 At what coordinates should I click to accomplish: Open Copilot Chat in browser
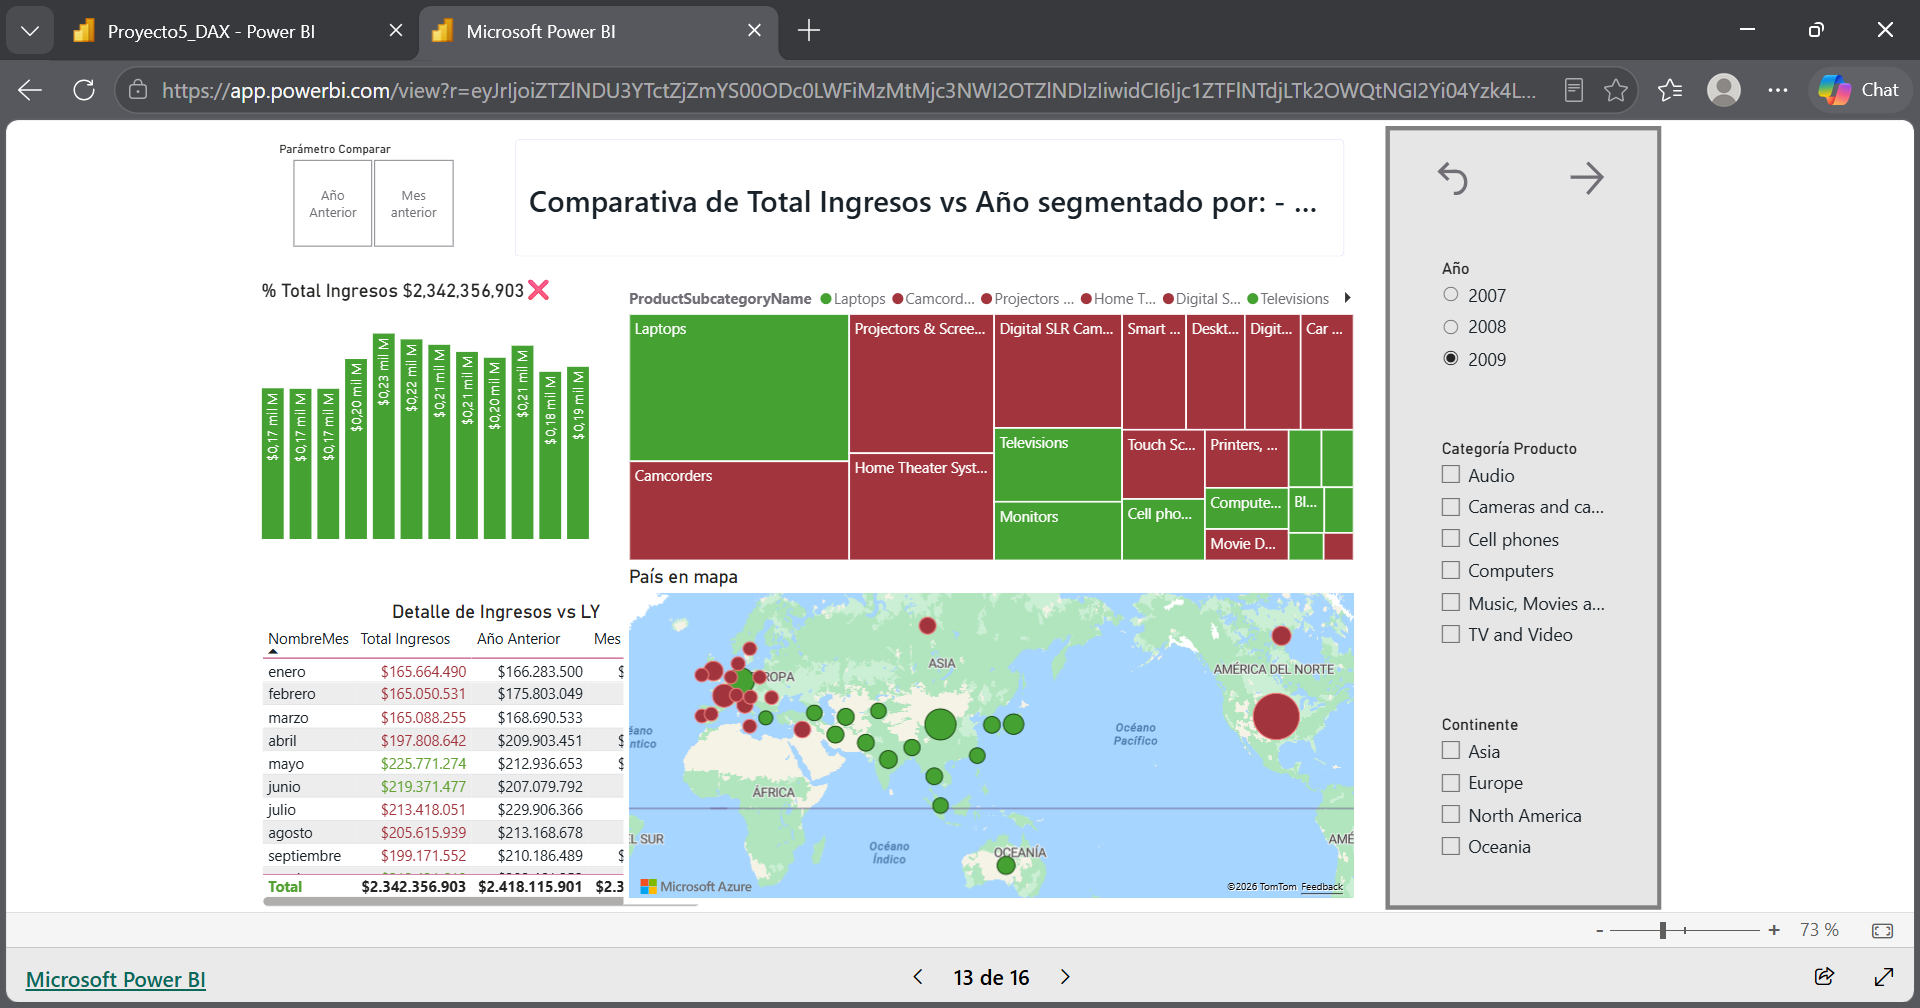click(1859, 90)
